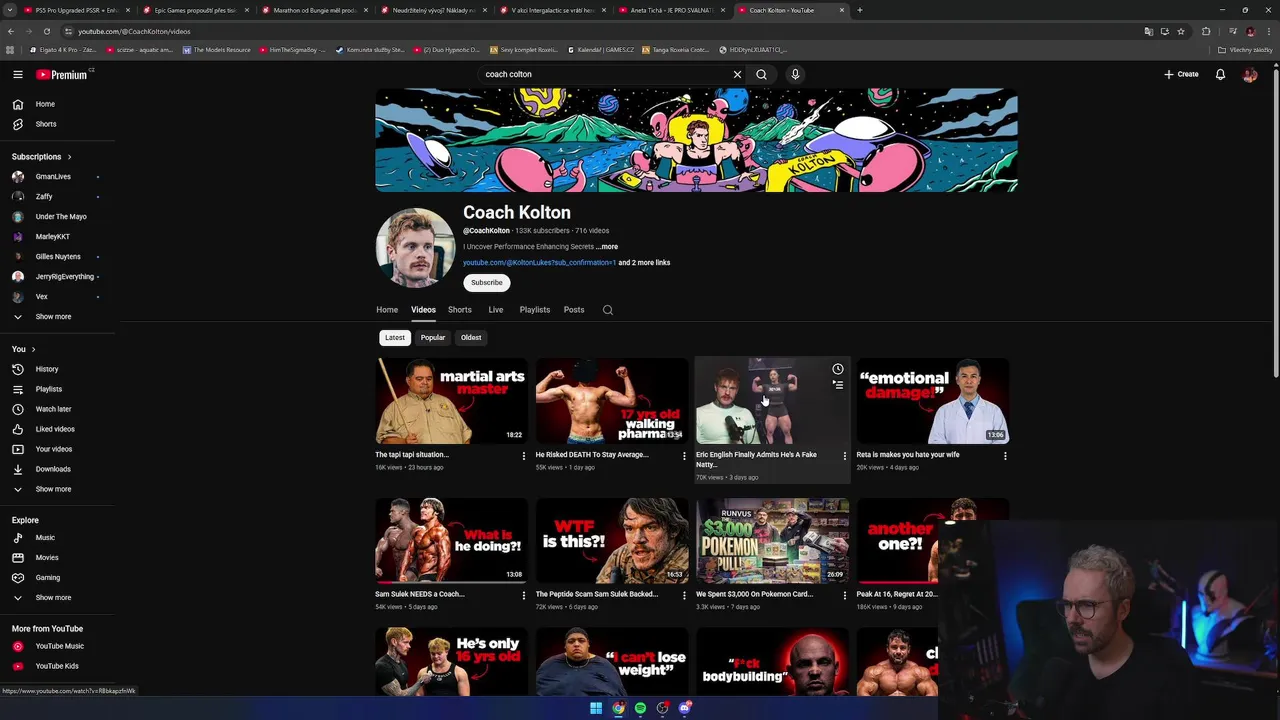Viewport: 1280px width, 720px height.
Task: Search within channel using magnifier icon
Action: pos(607,310)
